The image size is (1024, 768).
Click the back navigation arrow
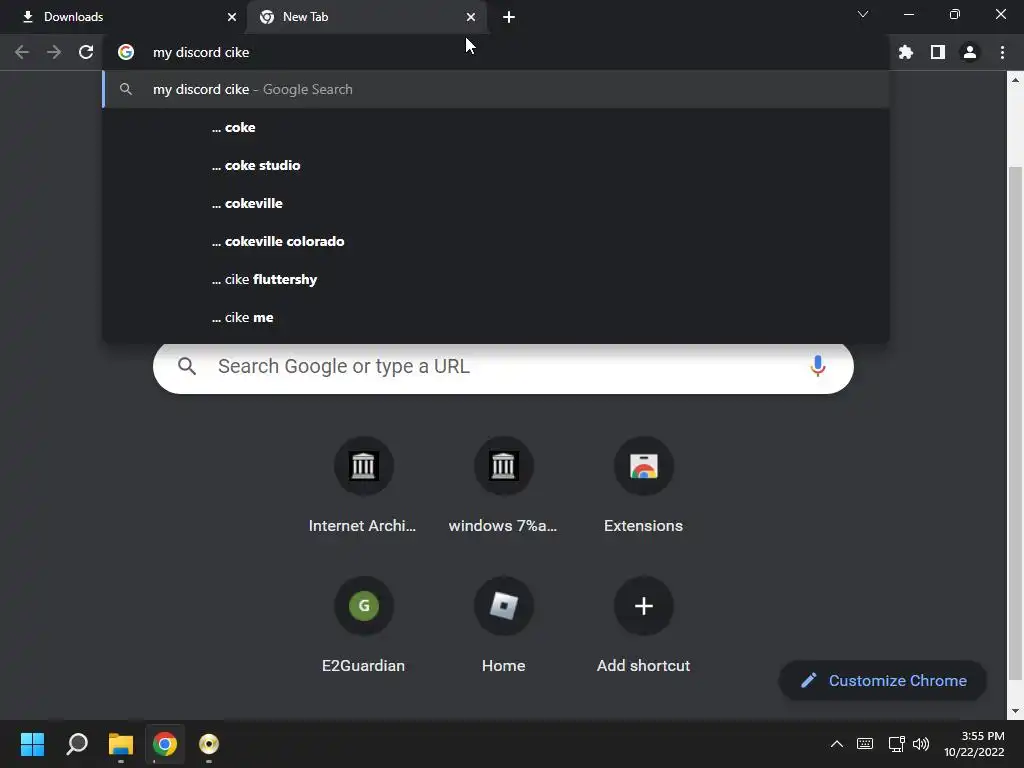click(22, 52)
